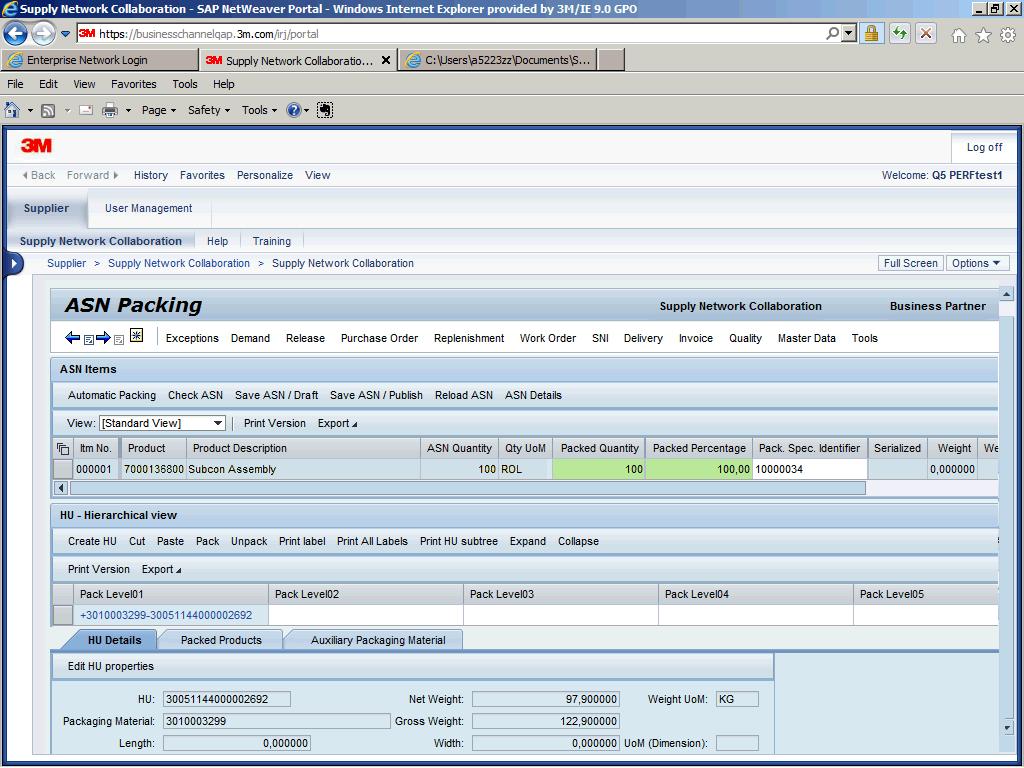Click the browser Forward arrow button
1024x768 pixels.
click(44, 34)
